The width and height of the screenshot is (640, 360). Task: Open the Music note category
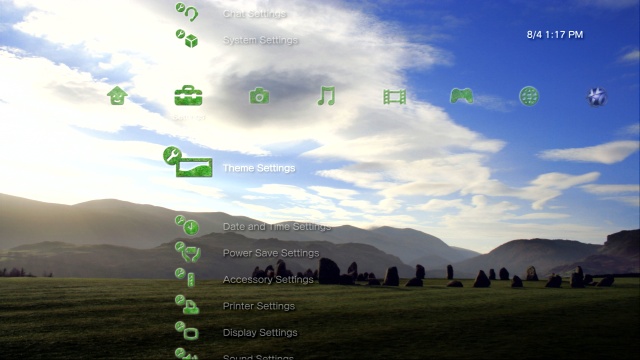[326, 96]
